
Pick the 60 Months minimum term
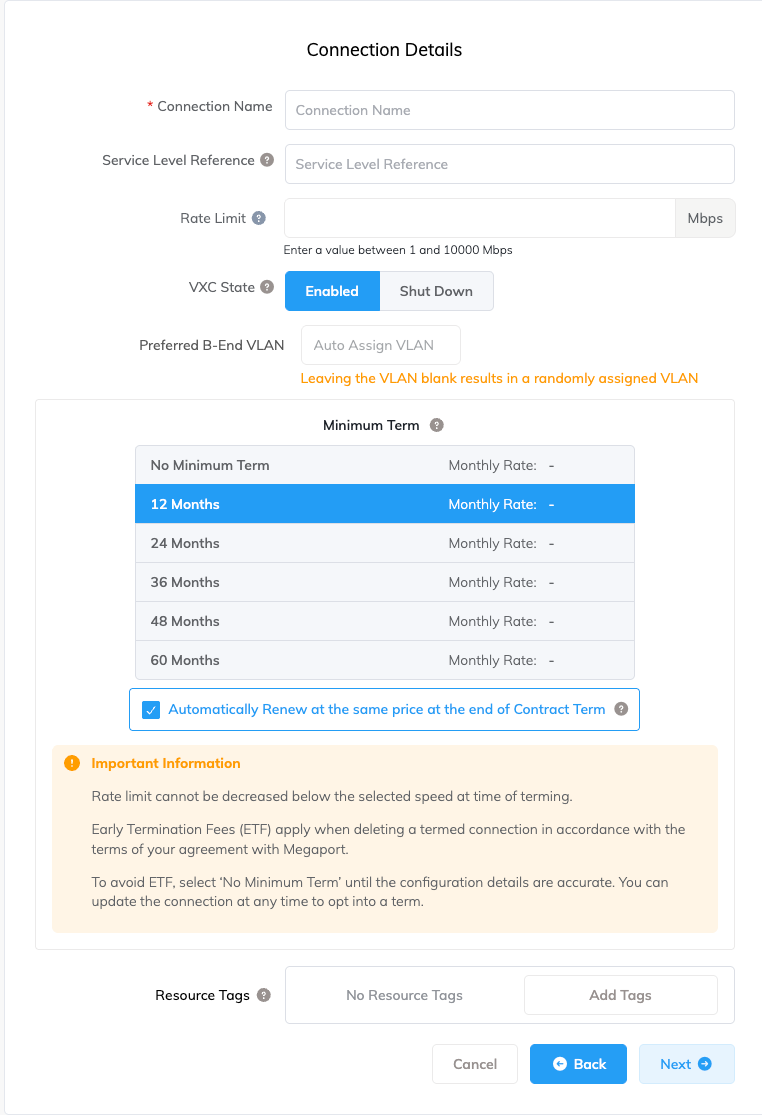(x=384, y=660)
